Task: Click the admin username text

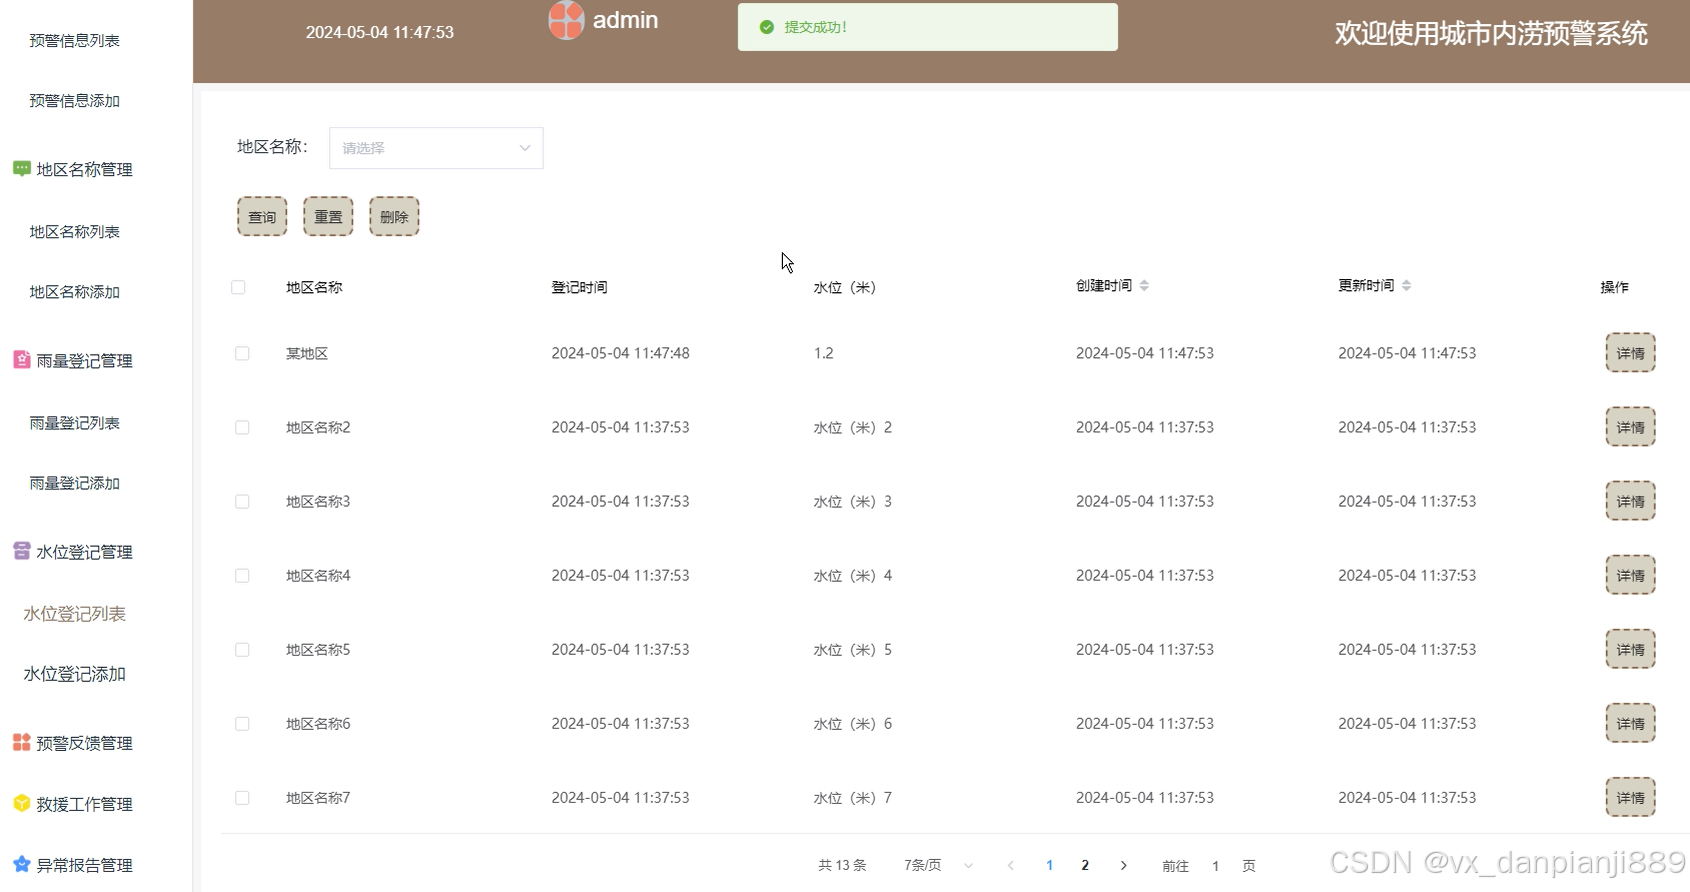Action: 625,20
